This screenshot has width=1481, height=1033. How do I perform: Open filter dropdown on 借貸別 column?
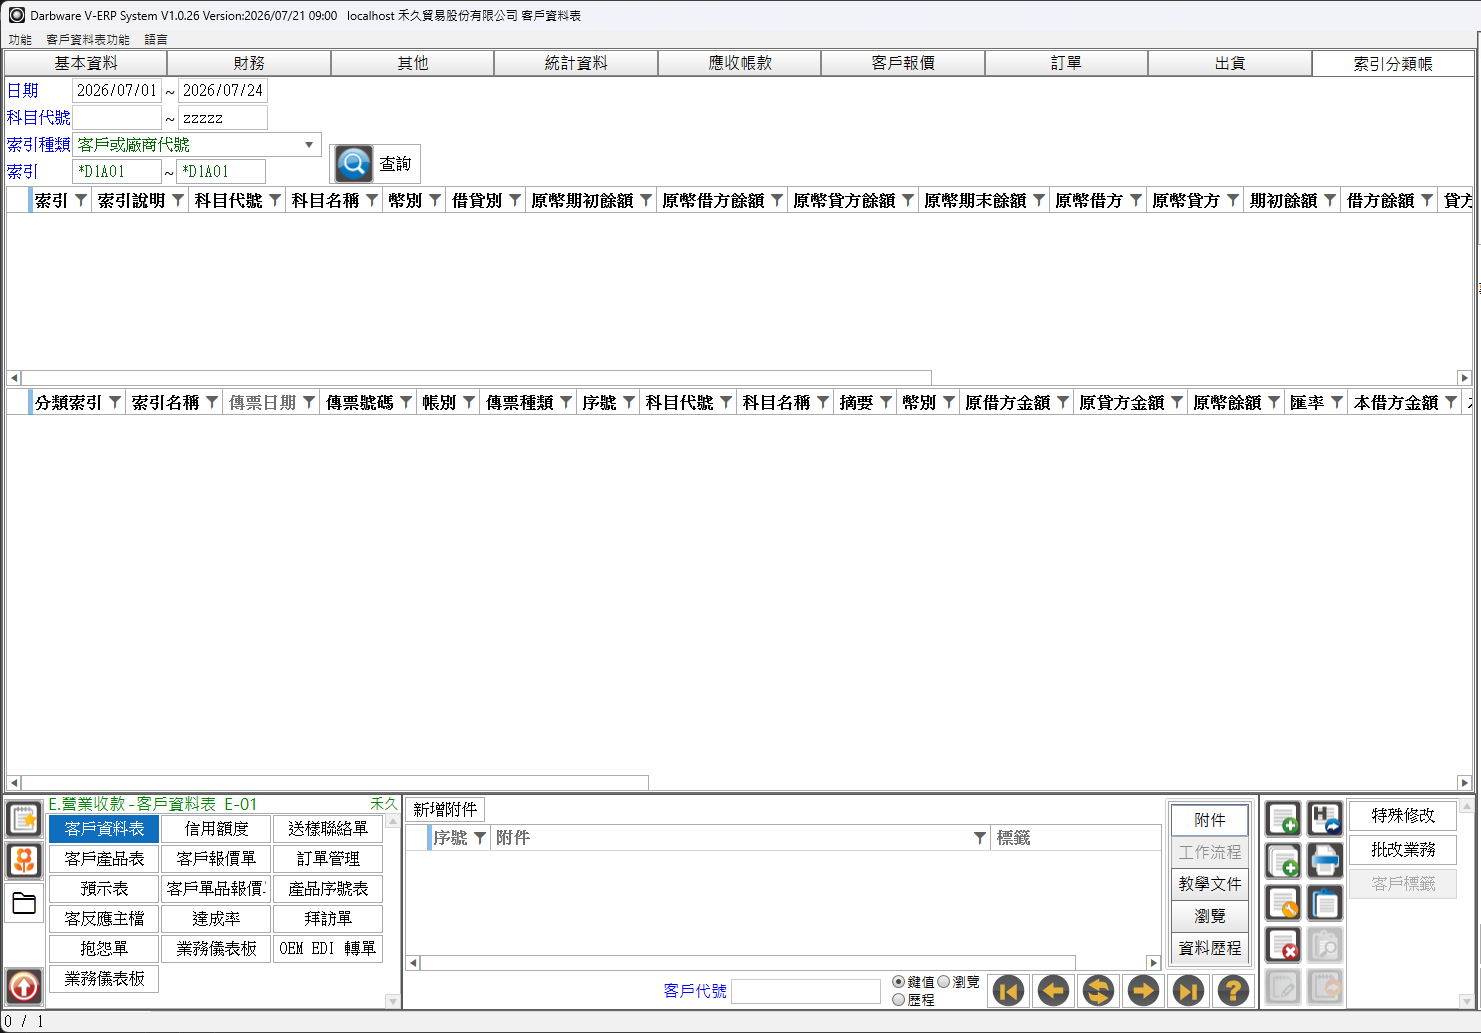515,201
